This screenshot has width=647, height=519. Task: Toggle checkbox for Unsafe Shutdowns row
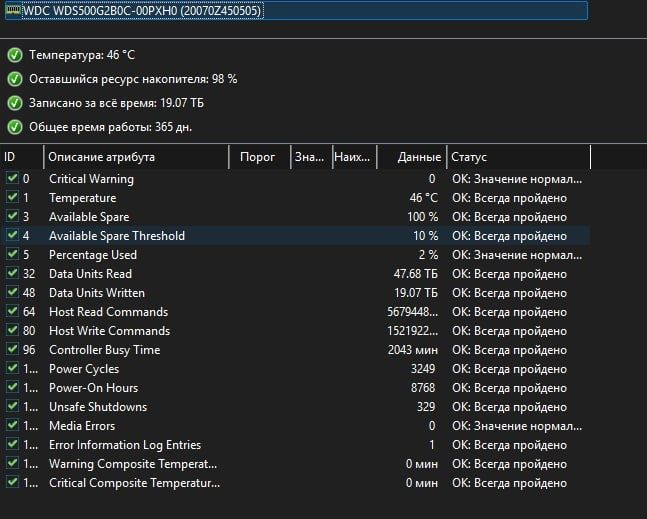click(12, 406)
